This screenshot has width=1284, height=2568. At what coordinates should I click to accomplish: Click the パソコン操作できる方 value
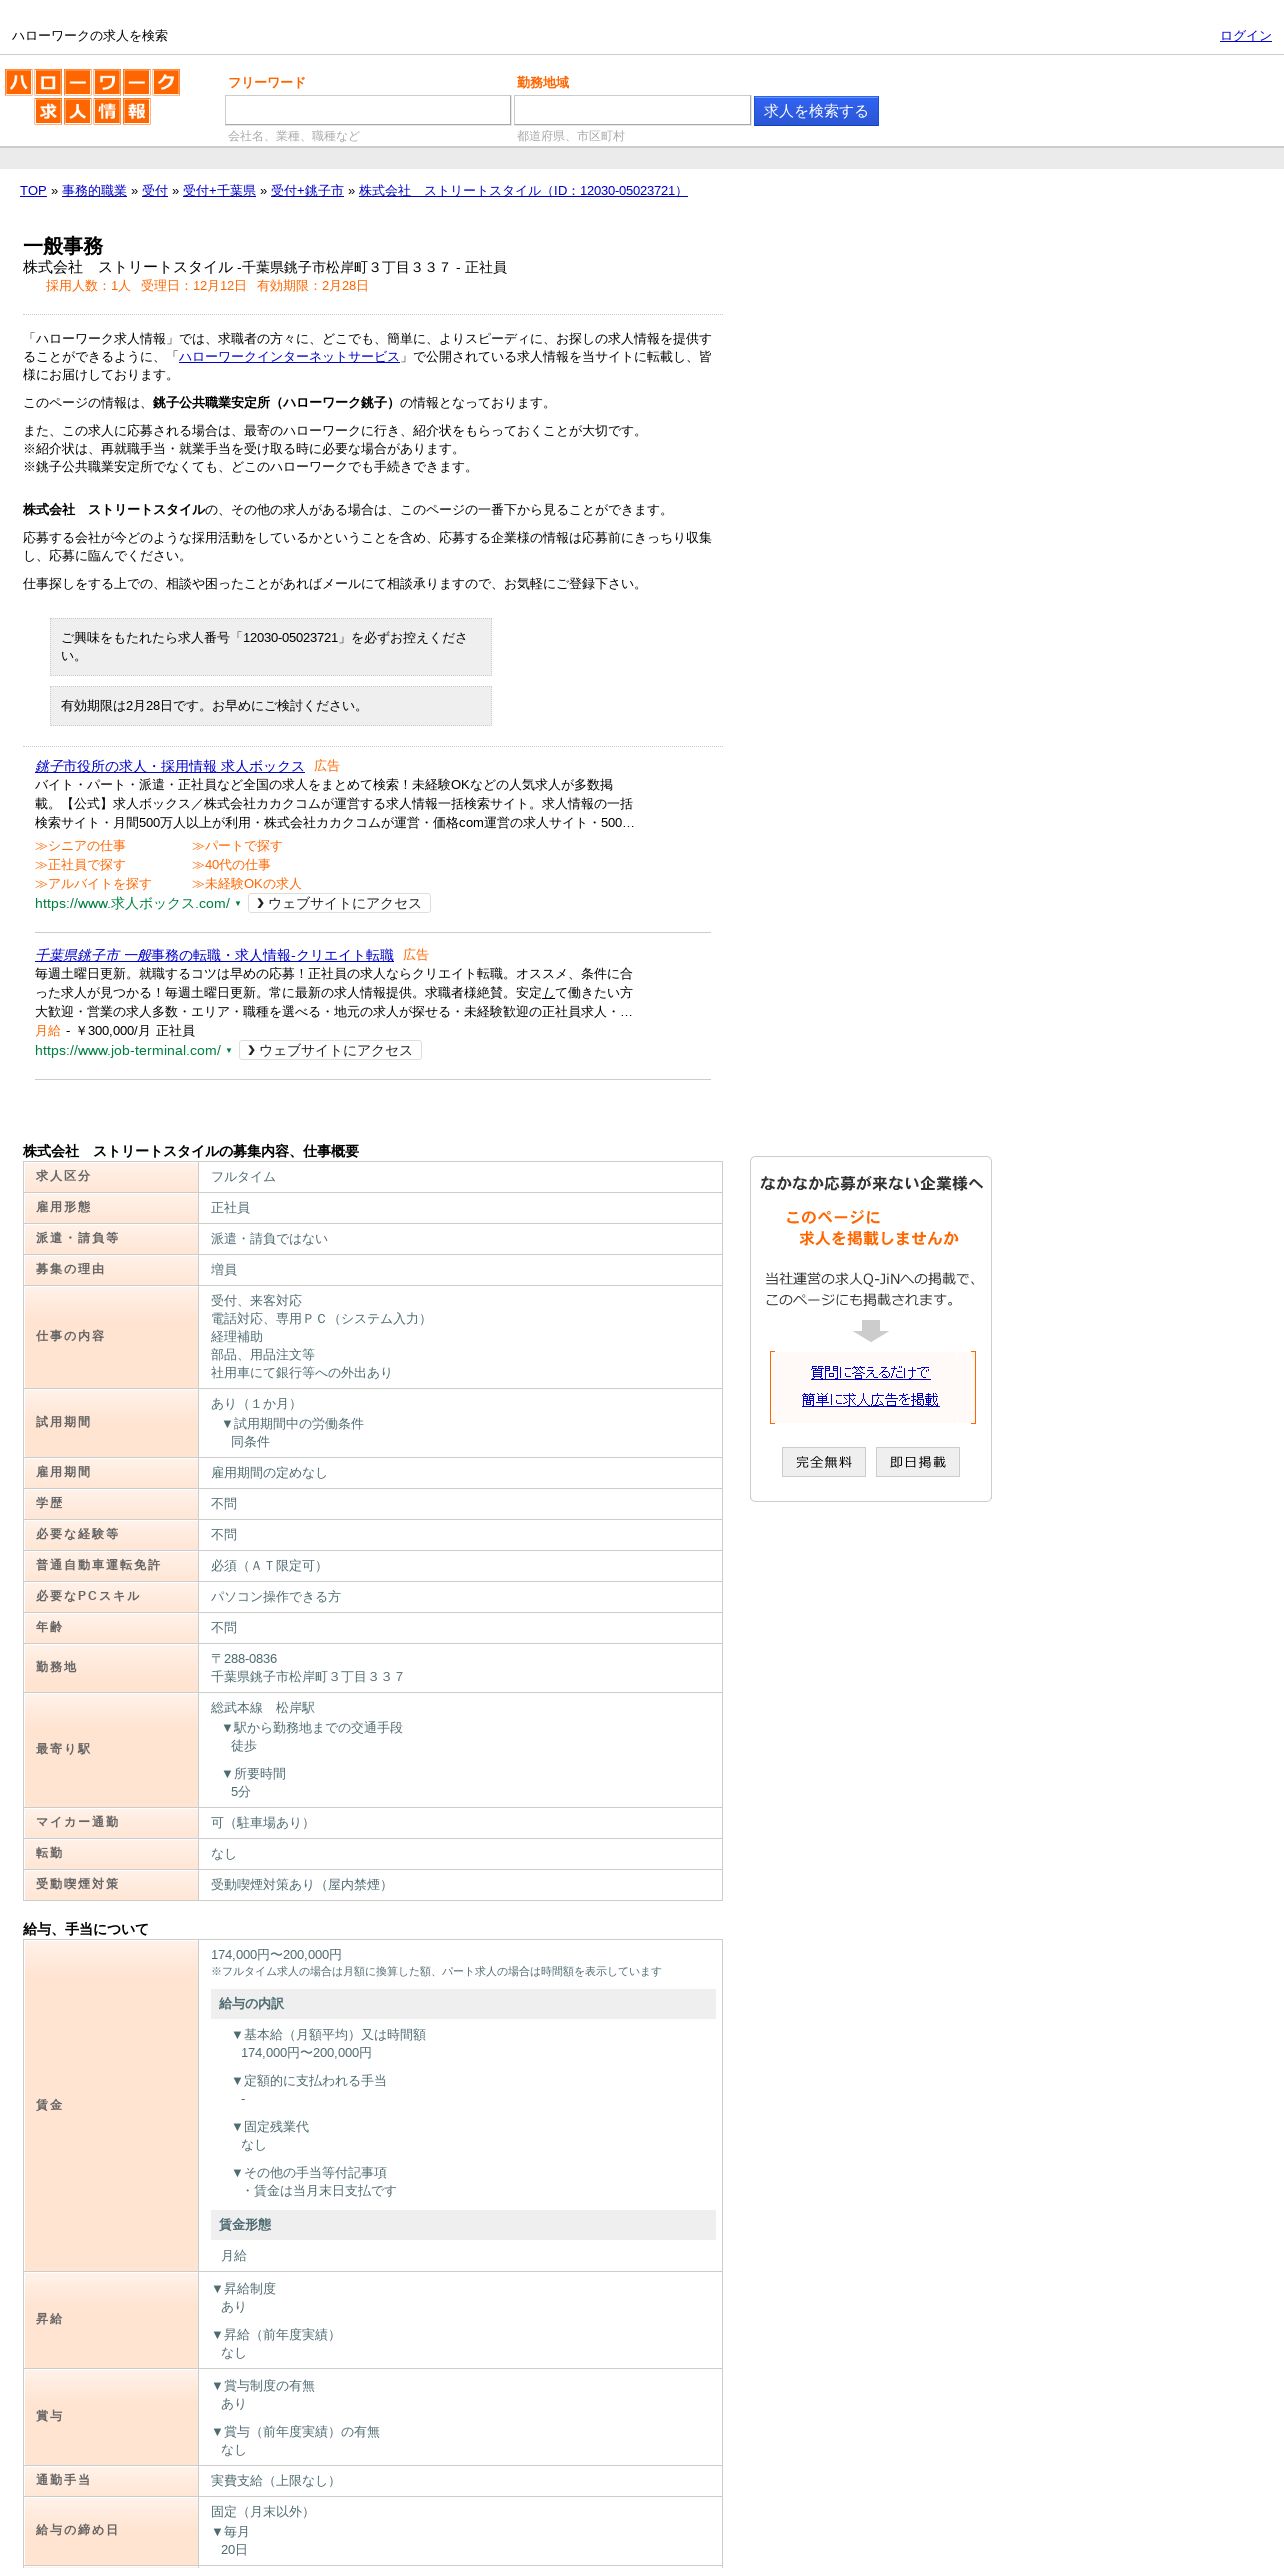point(276,1597)
